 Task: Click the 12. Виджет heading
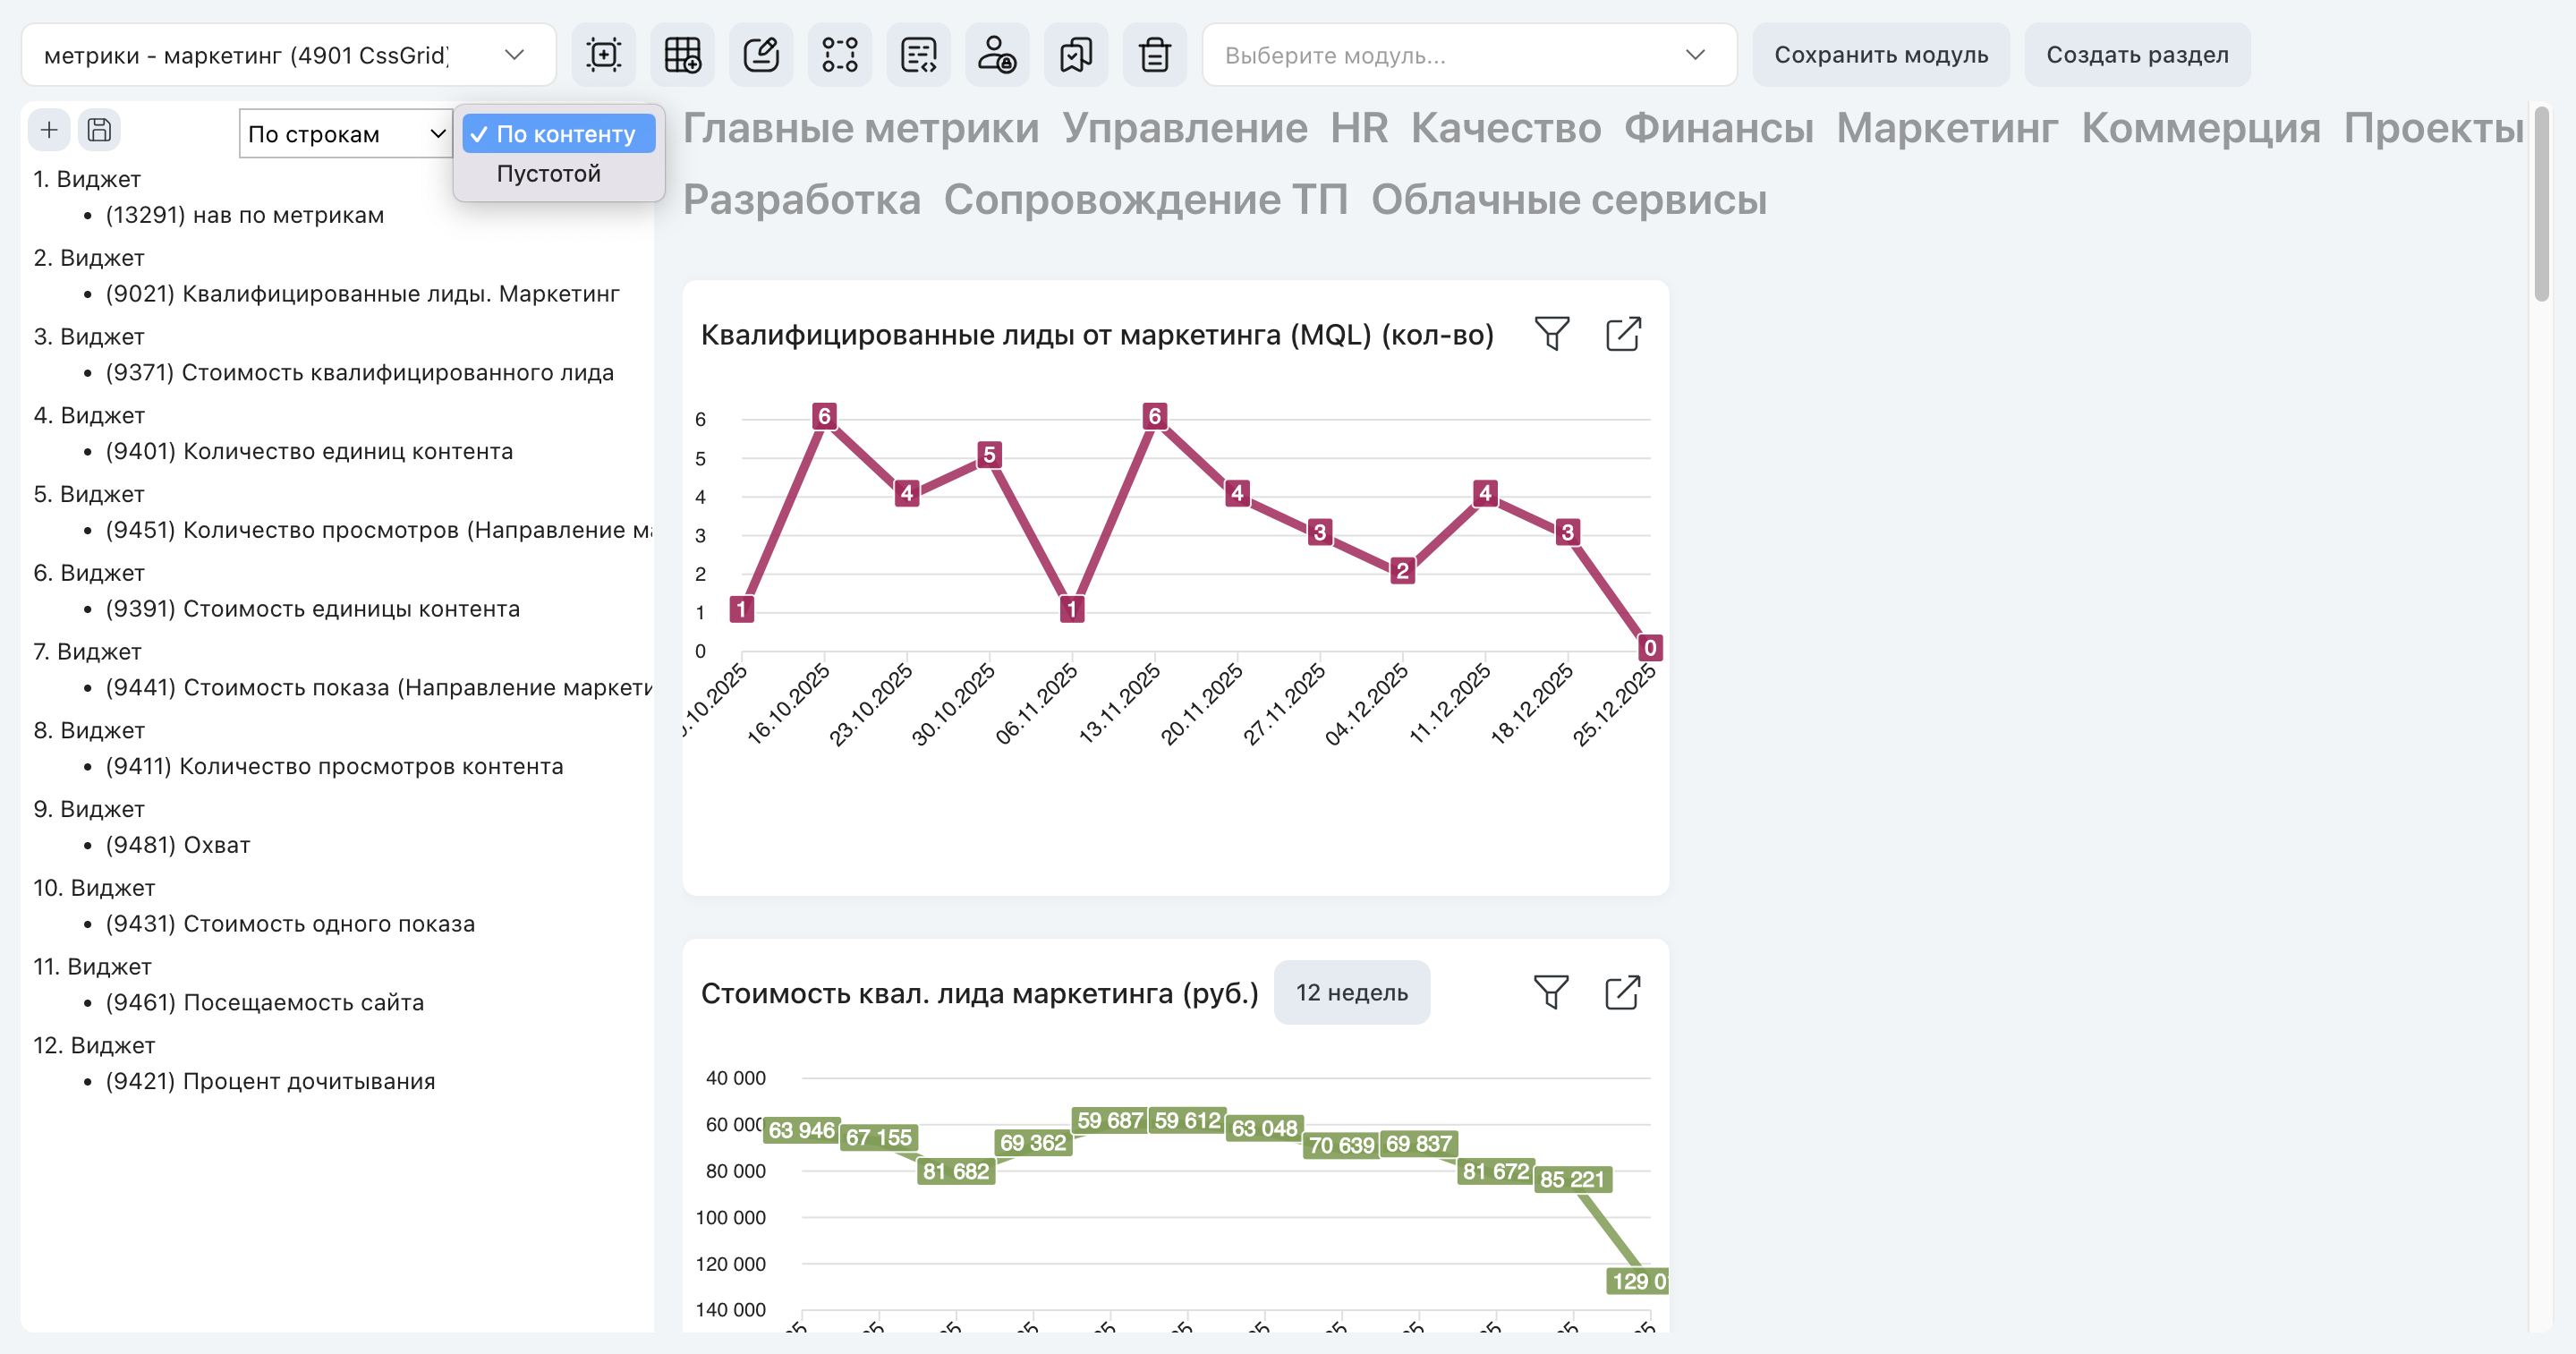pos(93,1045)
